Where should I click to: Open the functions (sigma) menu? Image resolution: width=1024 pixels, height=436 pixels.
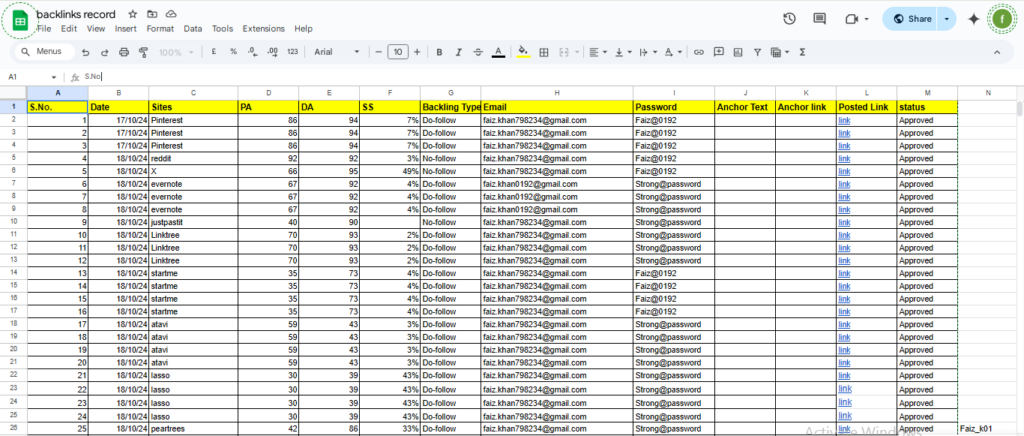click(x=802, y=52)
